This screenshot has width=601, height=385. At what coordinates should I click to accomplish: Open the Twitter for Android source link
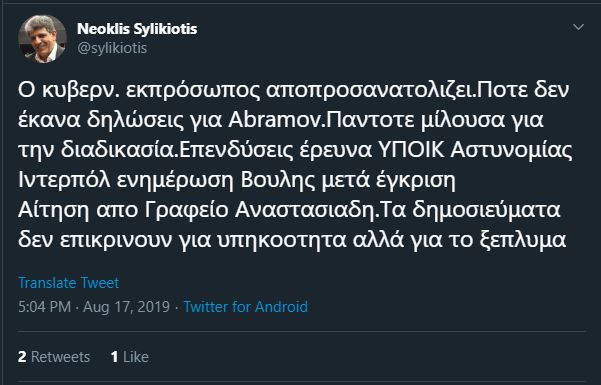[246, 307]
